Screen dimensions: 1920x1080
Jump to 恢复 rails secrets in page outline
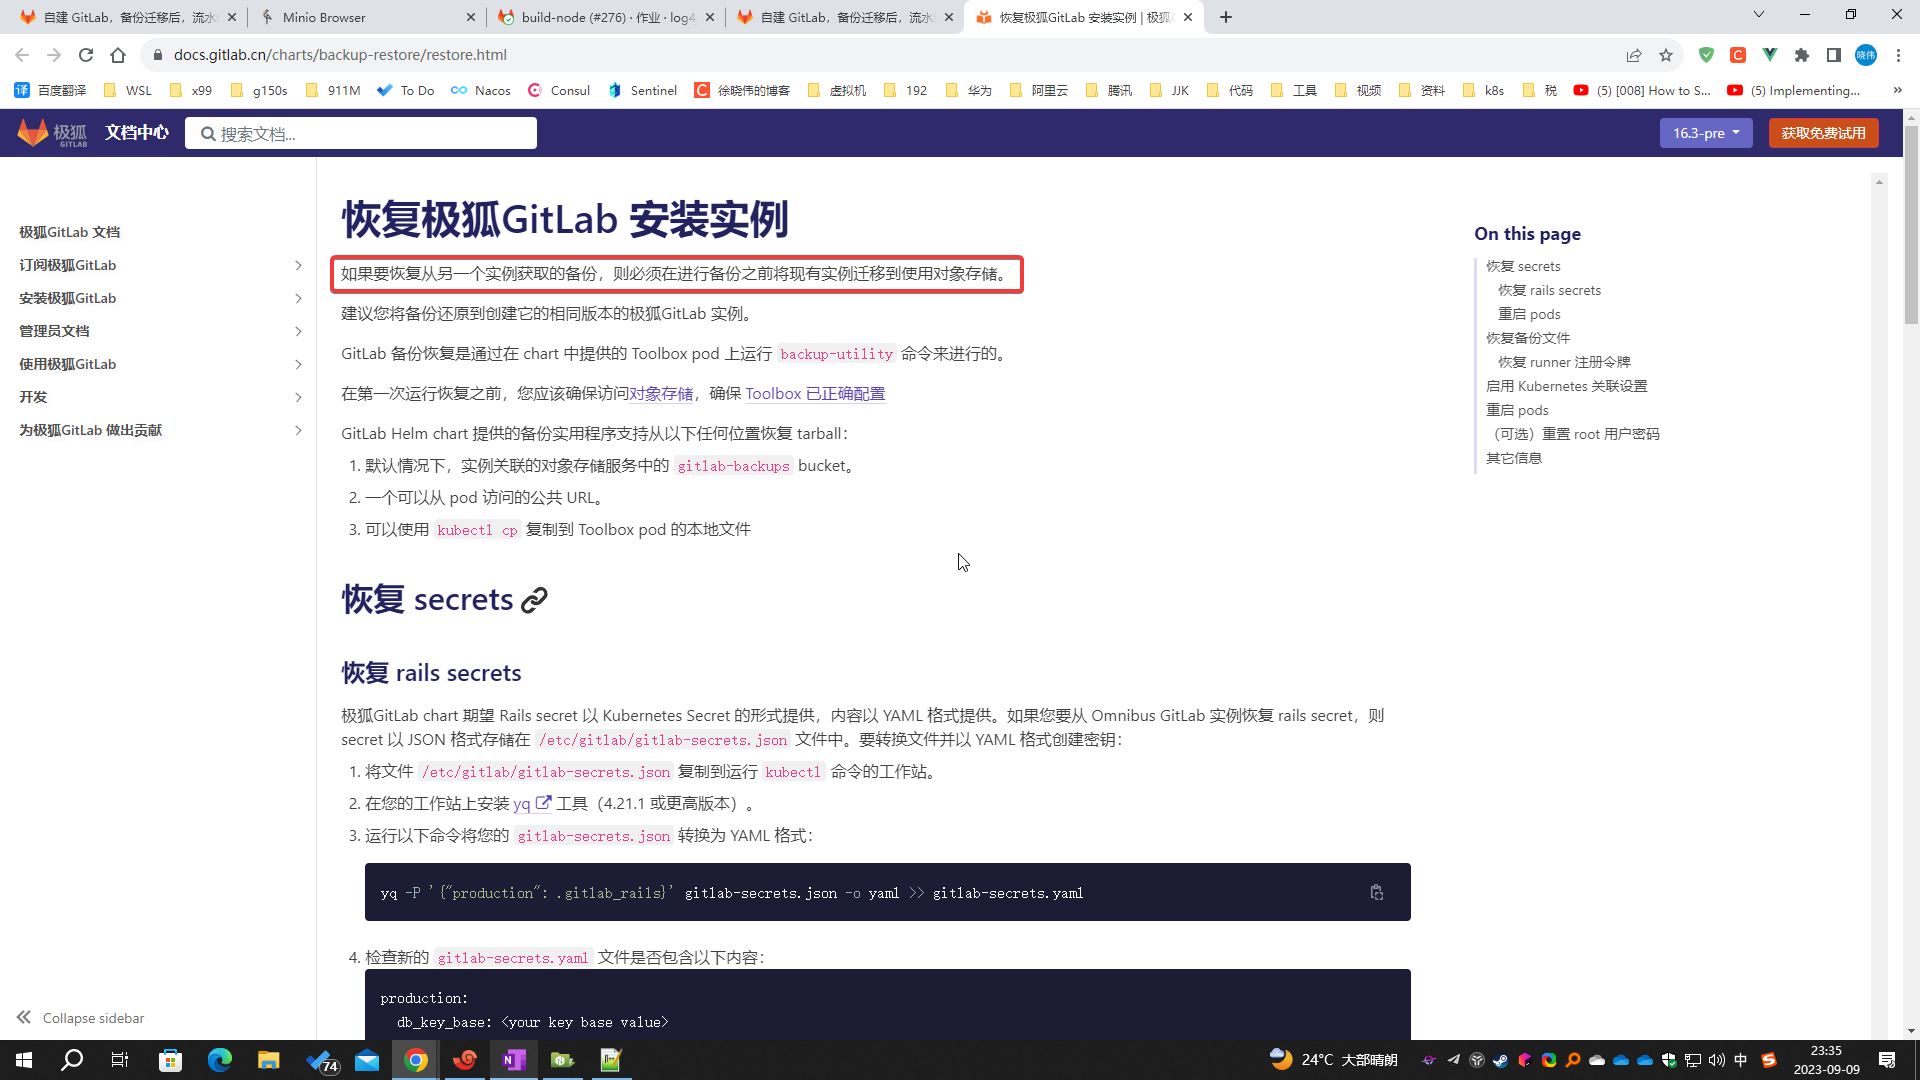[x=1549, y=290]
